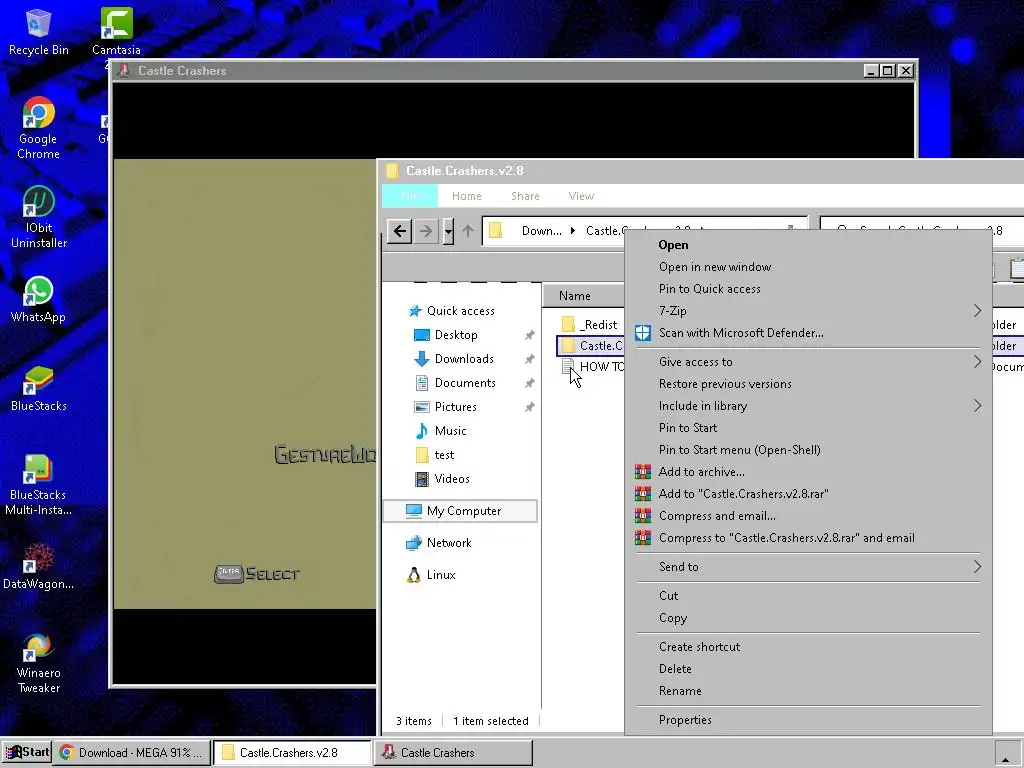Switch to Download - MEGA Chrome taskbar button
The width and height of the screenshot is (1024, 768).
point(133,752)
